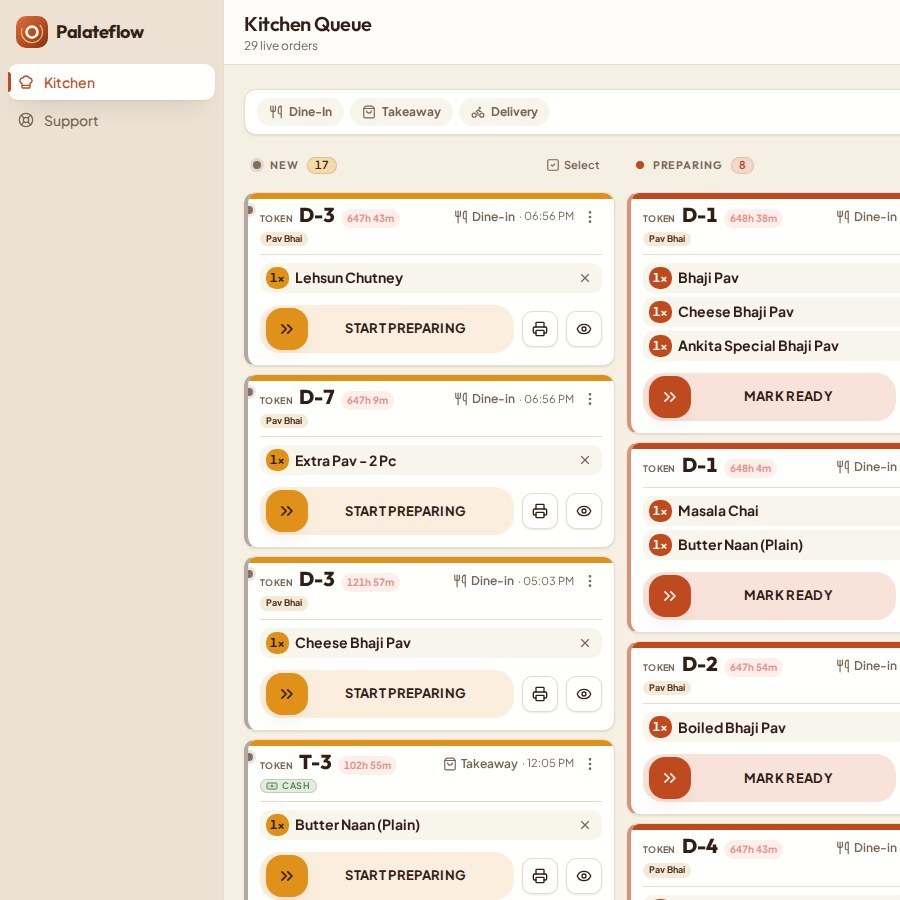900x900 pixels.
Task: Open more options for D-7 order
Action: coord(589,399)
